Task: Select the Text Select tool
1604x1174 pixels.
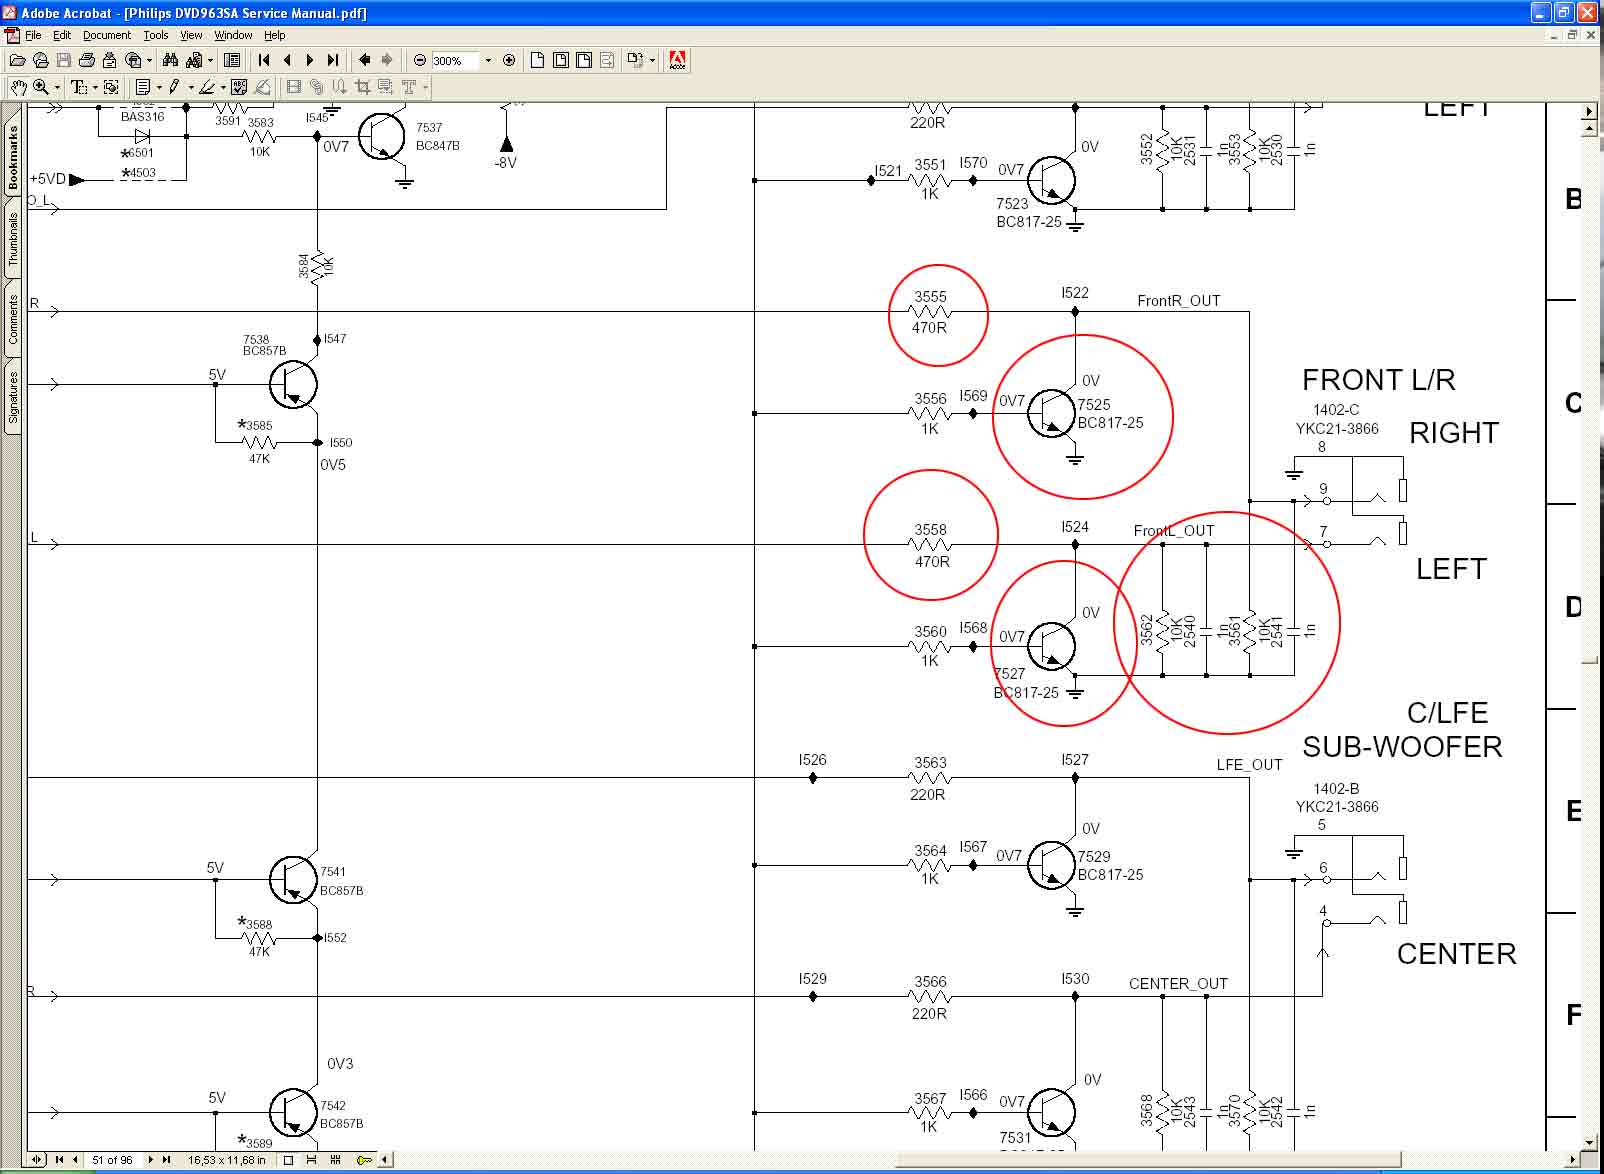Action: (79, 87)
